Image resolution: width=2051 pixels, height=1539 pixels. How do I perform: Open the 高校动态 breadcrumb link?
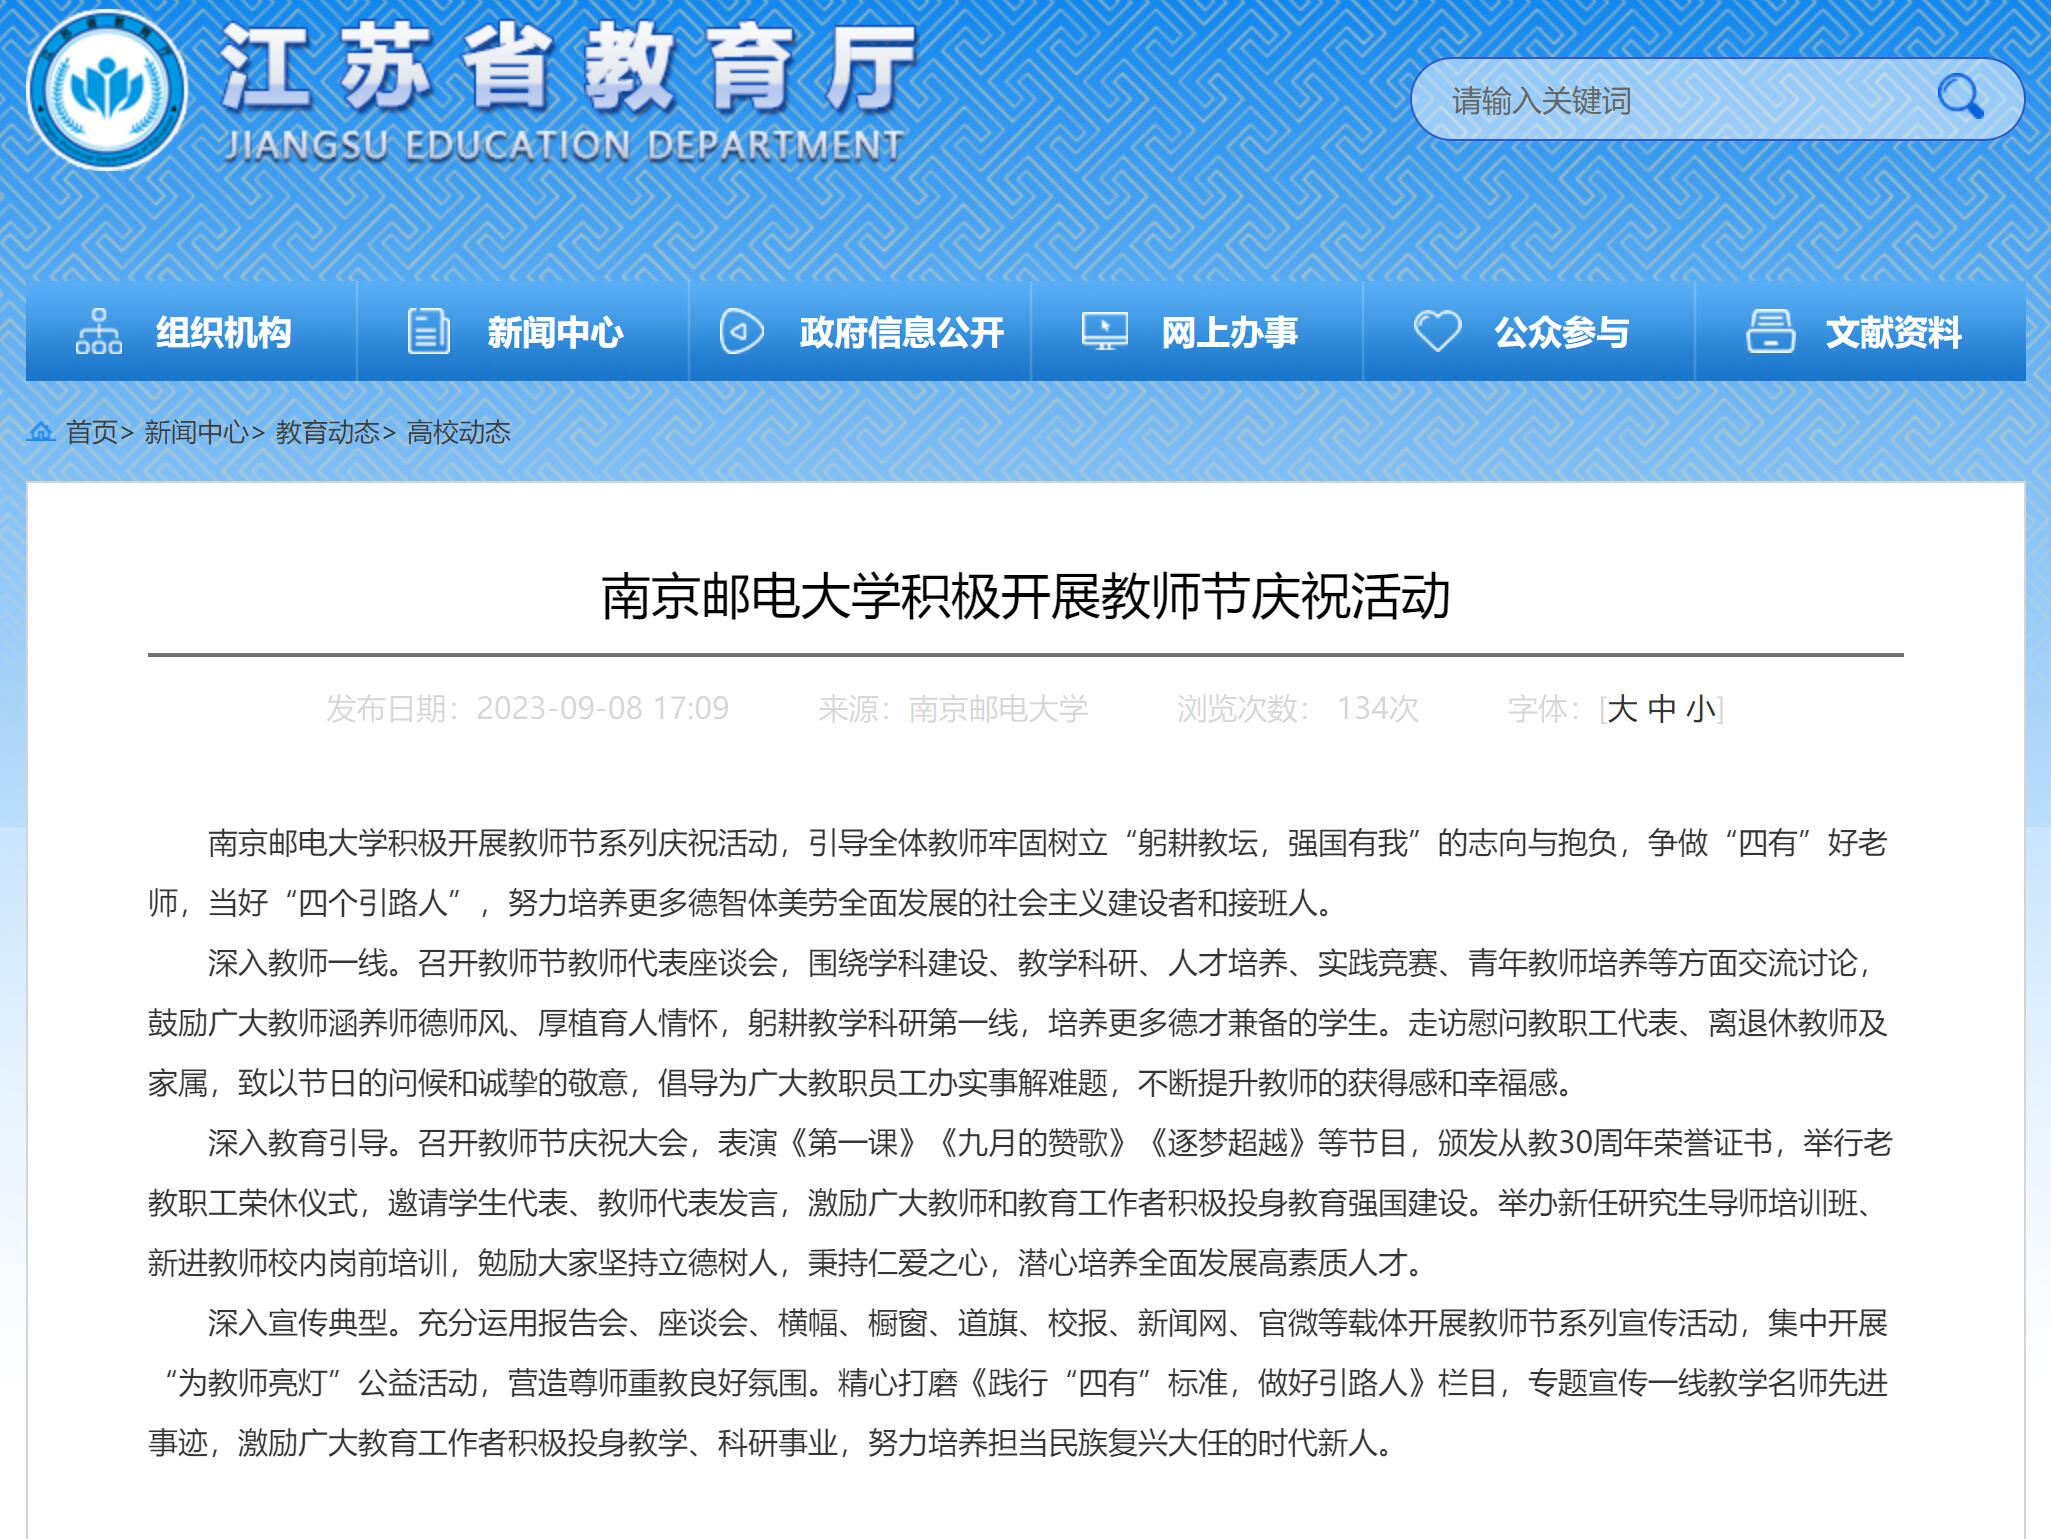click(459, 432)
